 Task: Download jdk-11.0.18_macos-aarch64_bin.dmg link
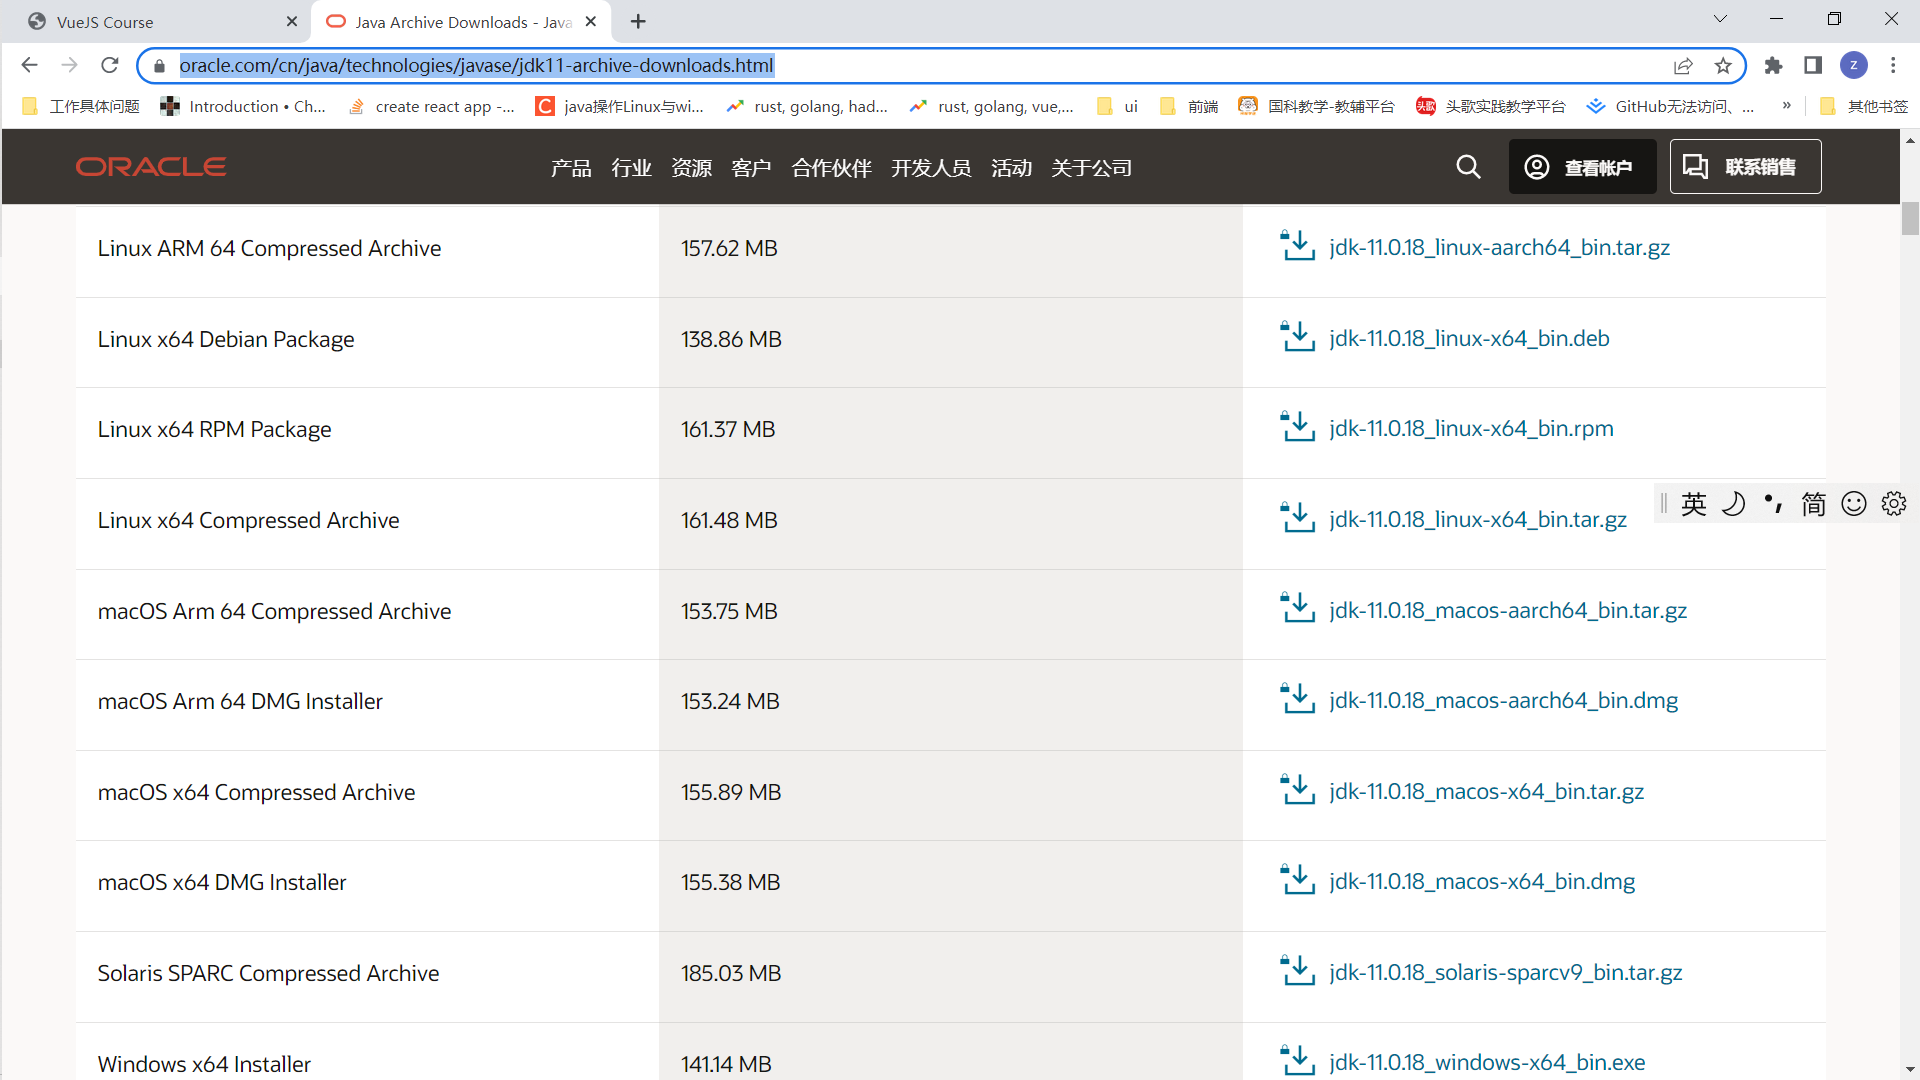click(x=1503, y=700)
